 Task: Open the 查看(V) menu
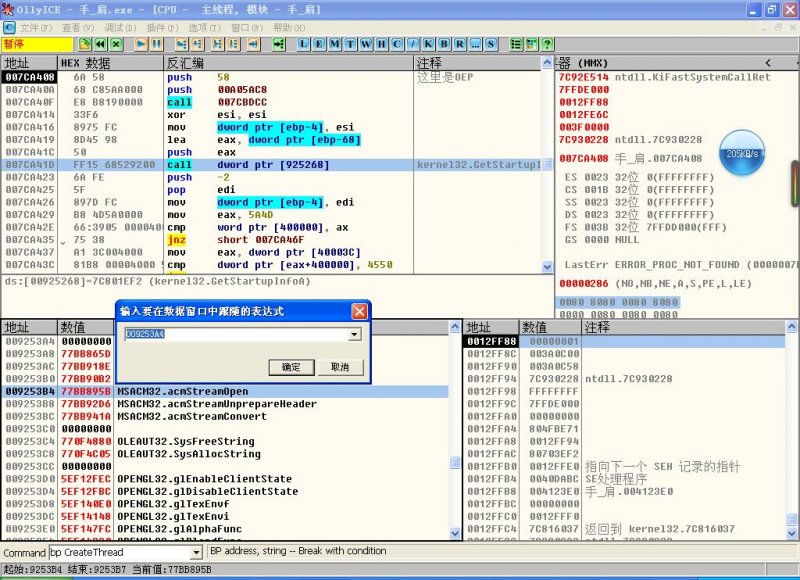[78, 28]
